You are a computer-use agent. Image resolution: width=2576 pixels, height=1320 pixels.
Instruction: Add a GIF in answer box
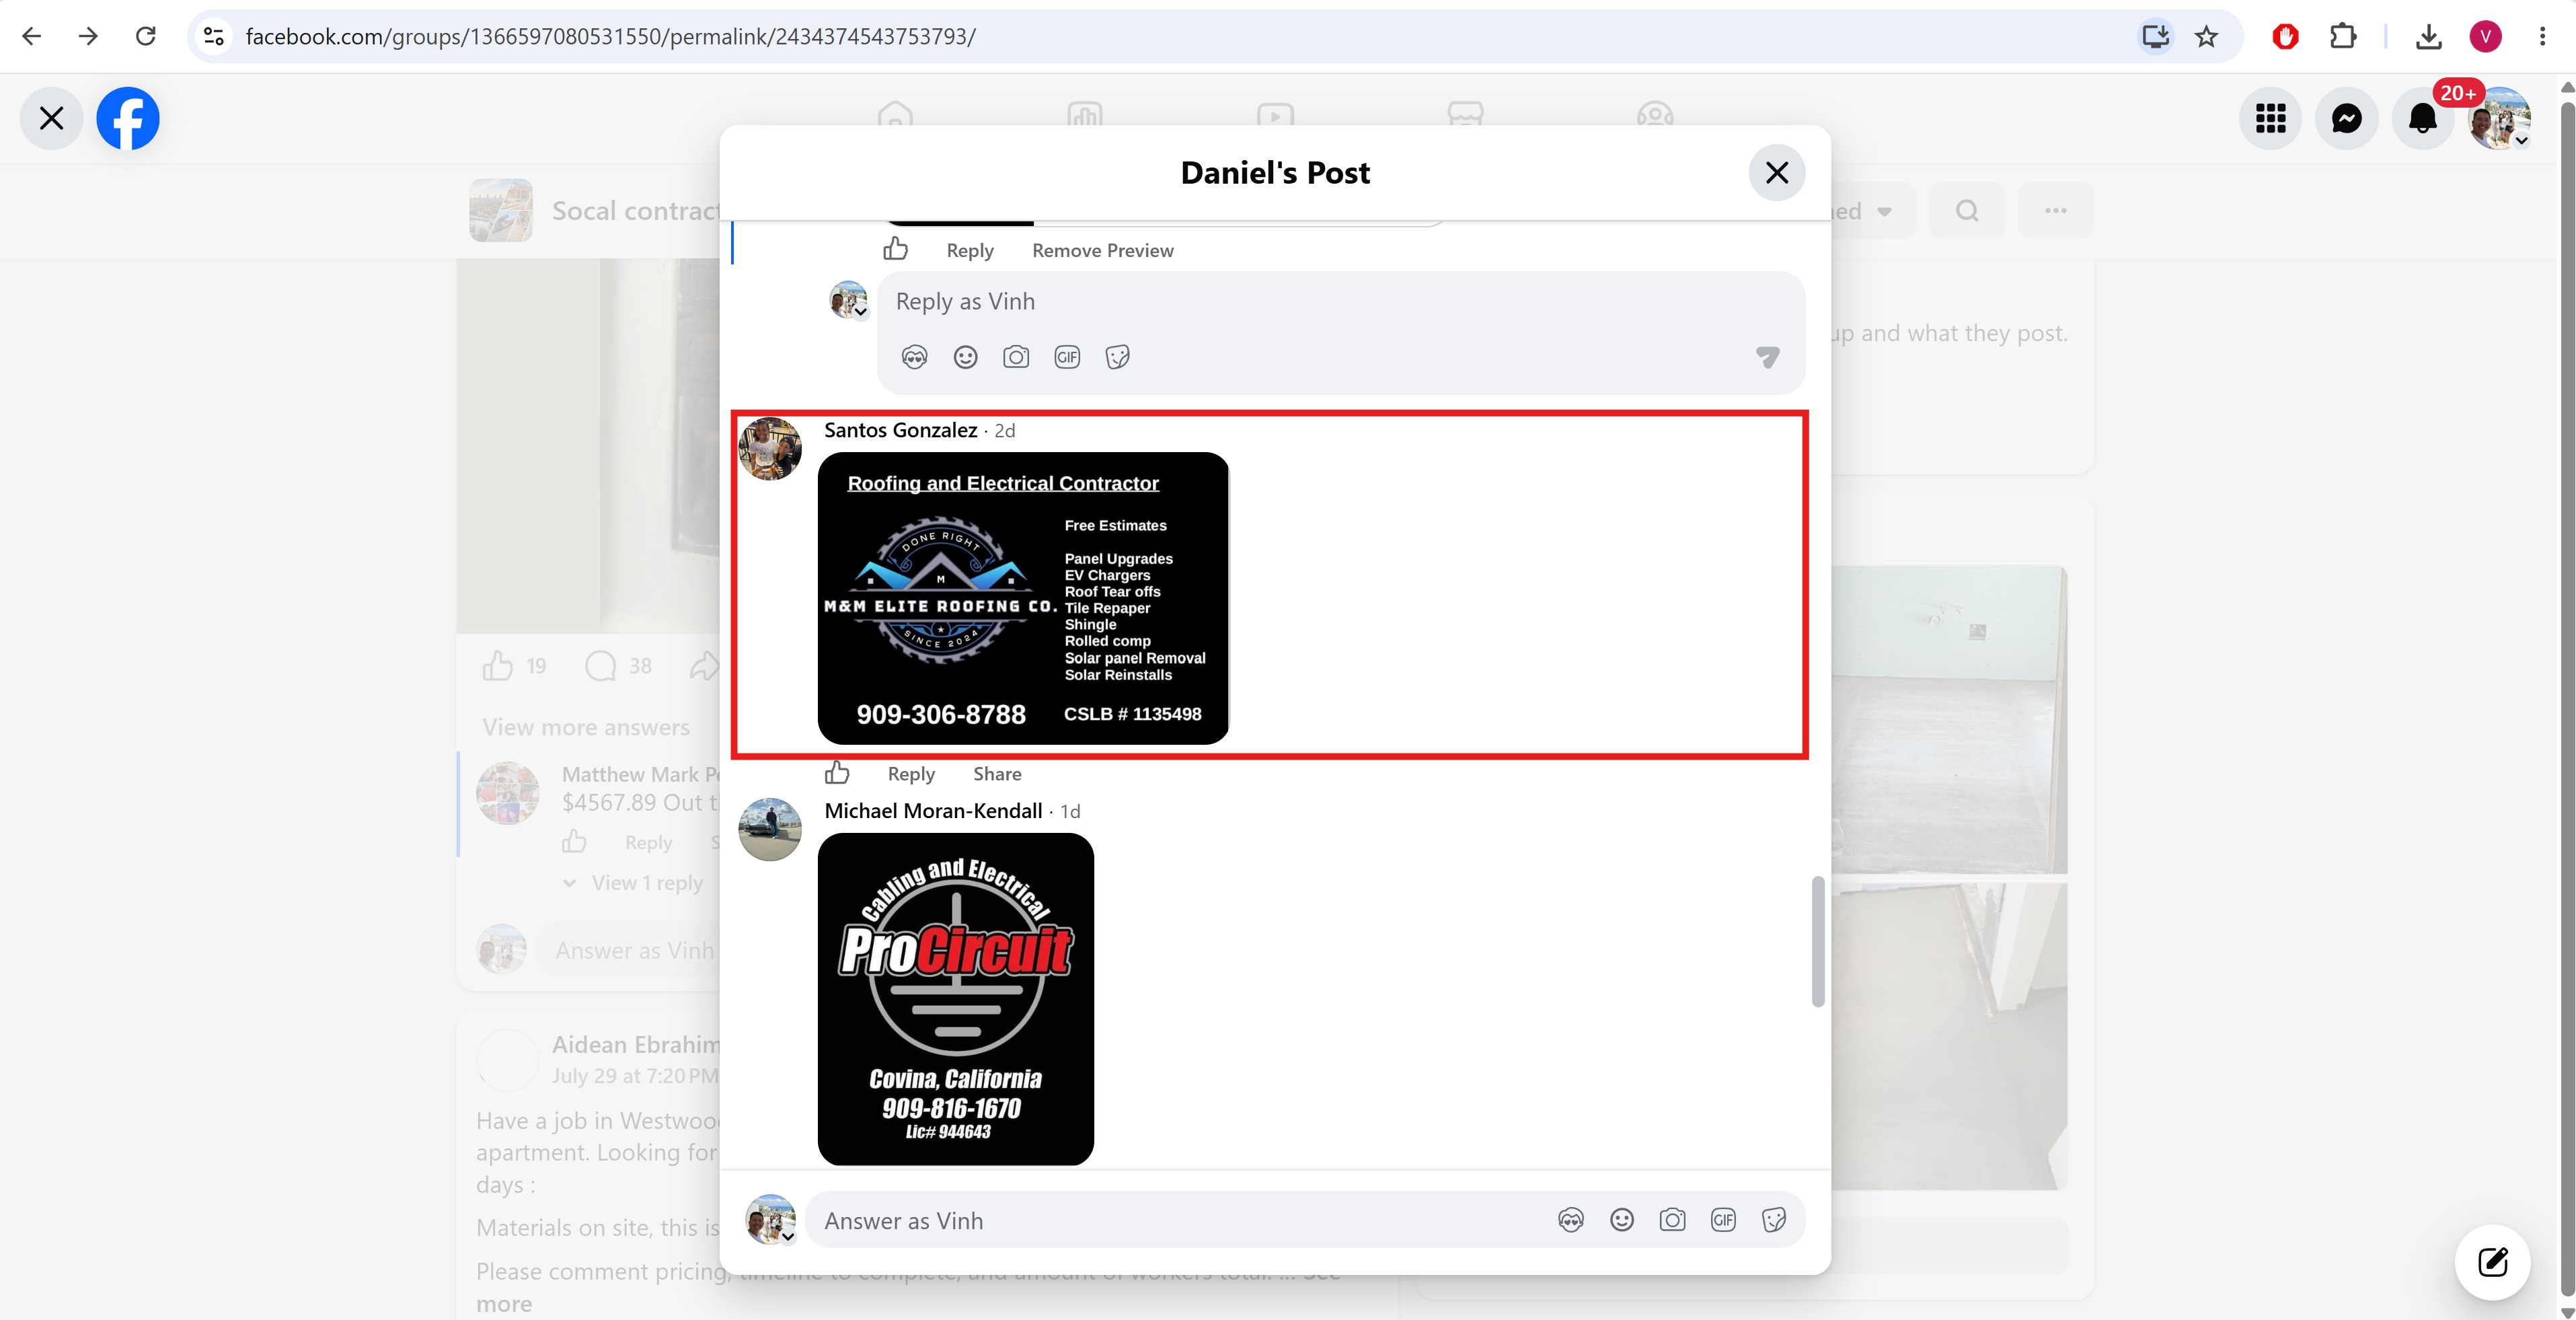[x=1723, y=1220]
